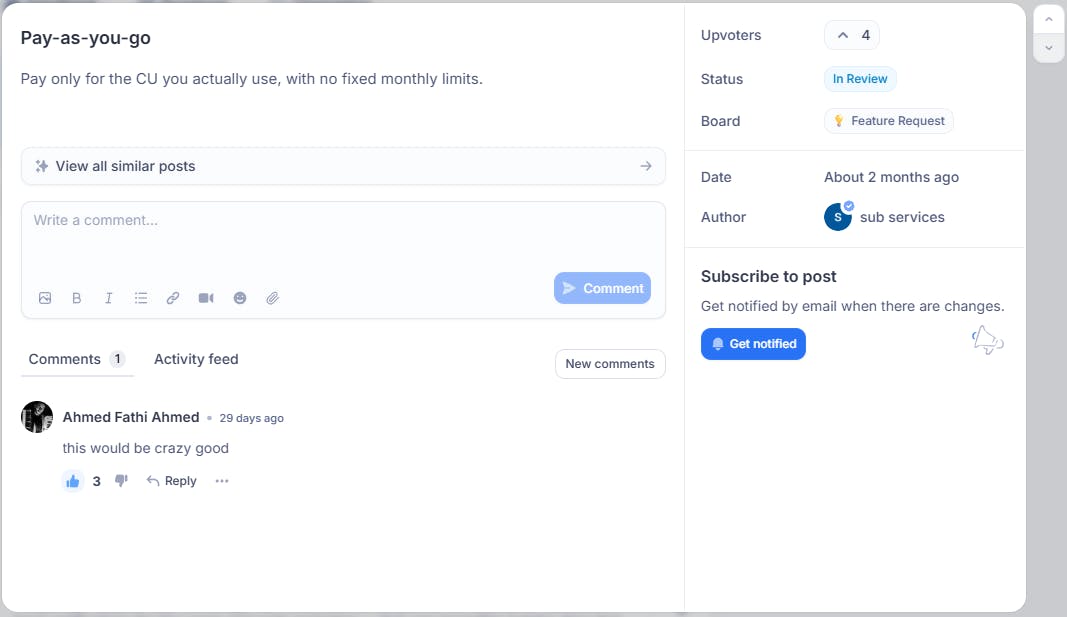Dislike Ahmed Fathi Ahmed's comment
This screenshot has width=1067, height=617.
point(120,480)
